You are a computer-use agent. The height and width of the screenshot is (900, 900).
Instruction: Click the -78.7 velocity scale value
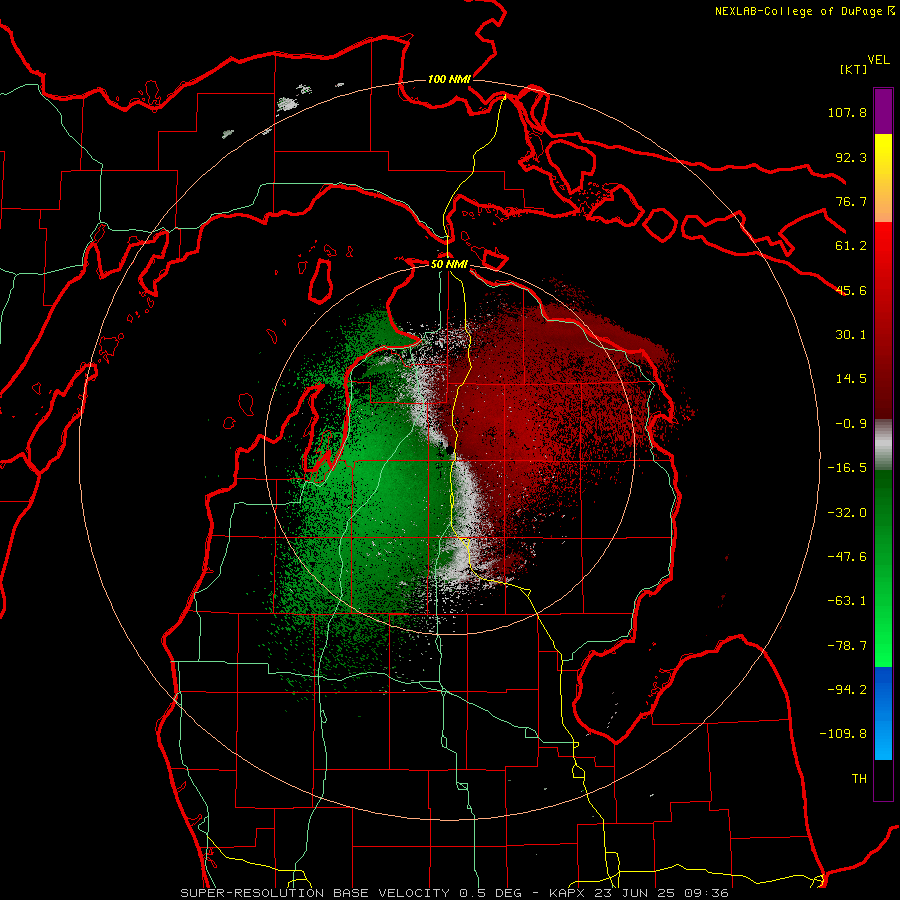(x=847, y=646)
